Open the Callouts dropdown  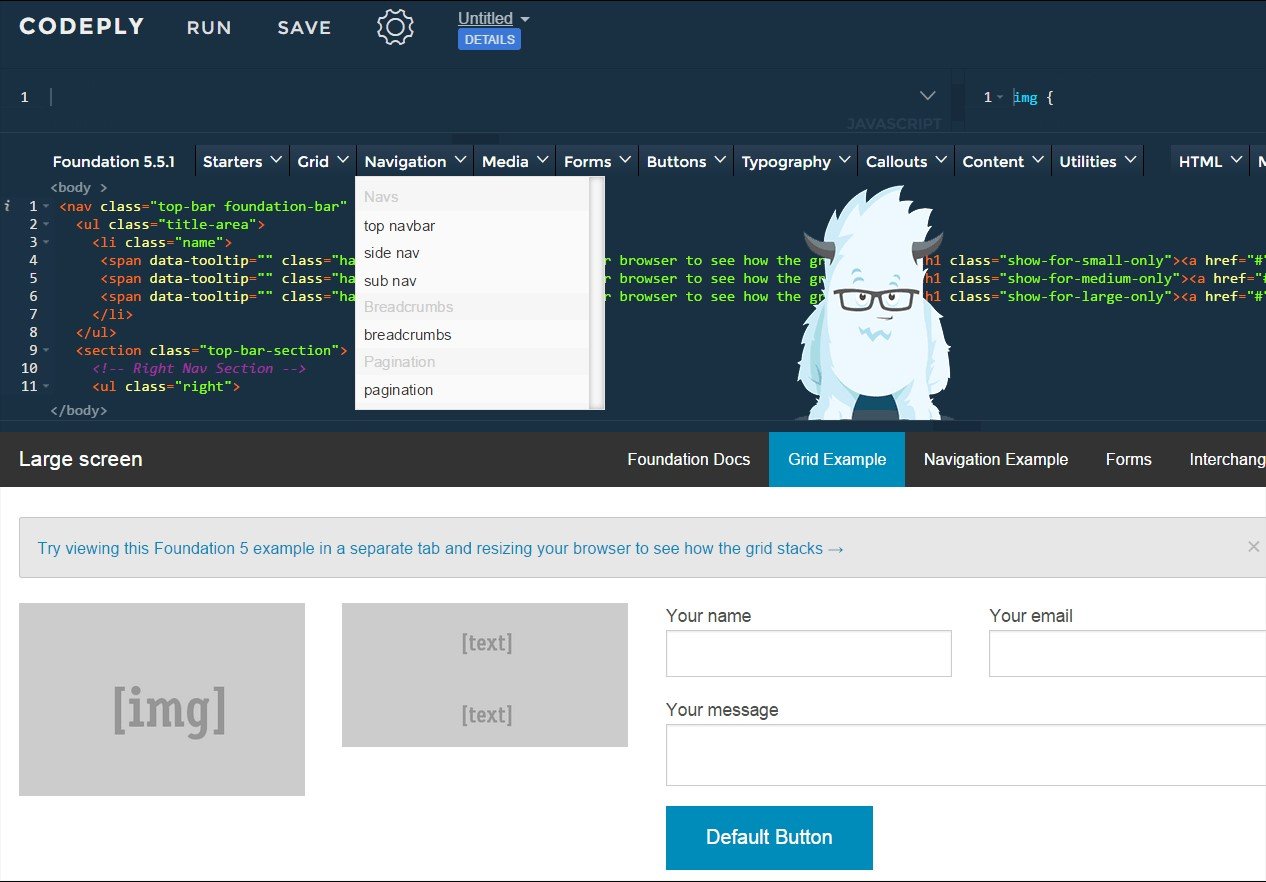pos(906,161)
